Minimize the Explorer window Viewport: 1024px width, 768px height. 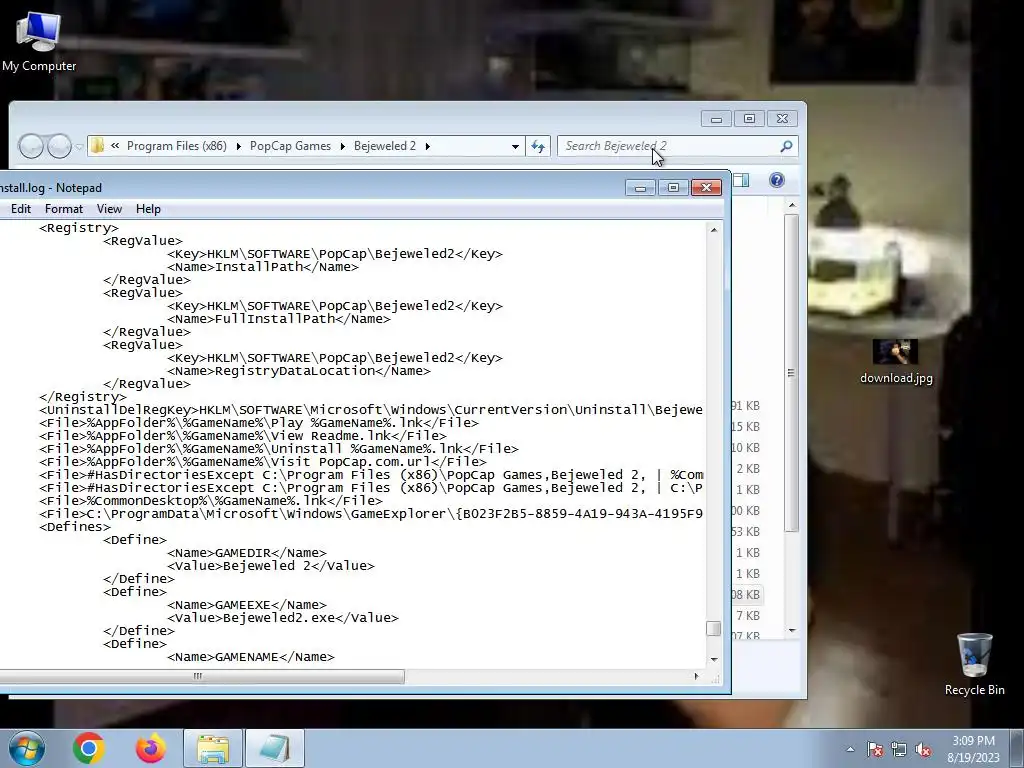(716, 119)
